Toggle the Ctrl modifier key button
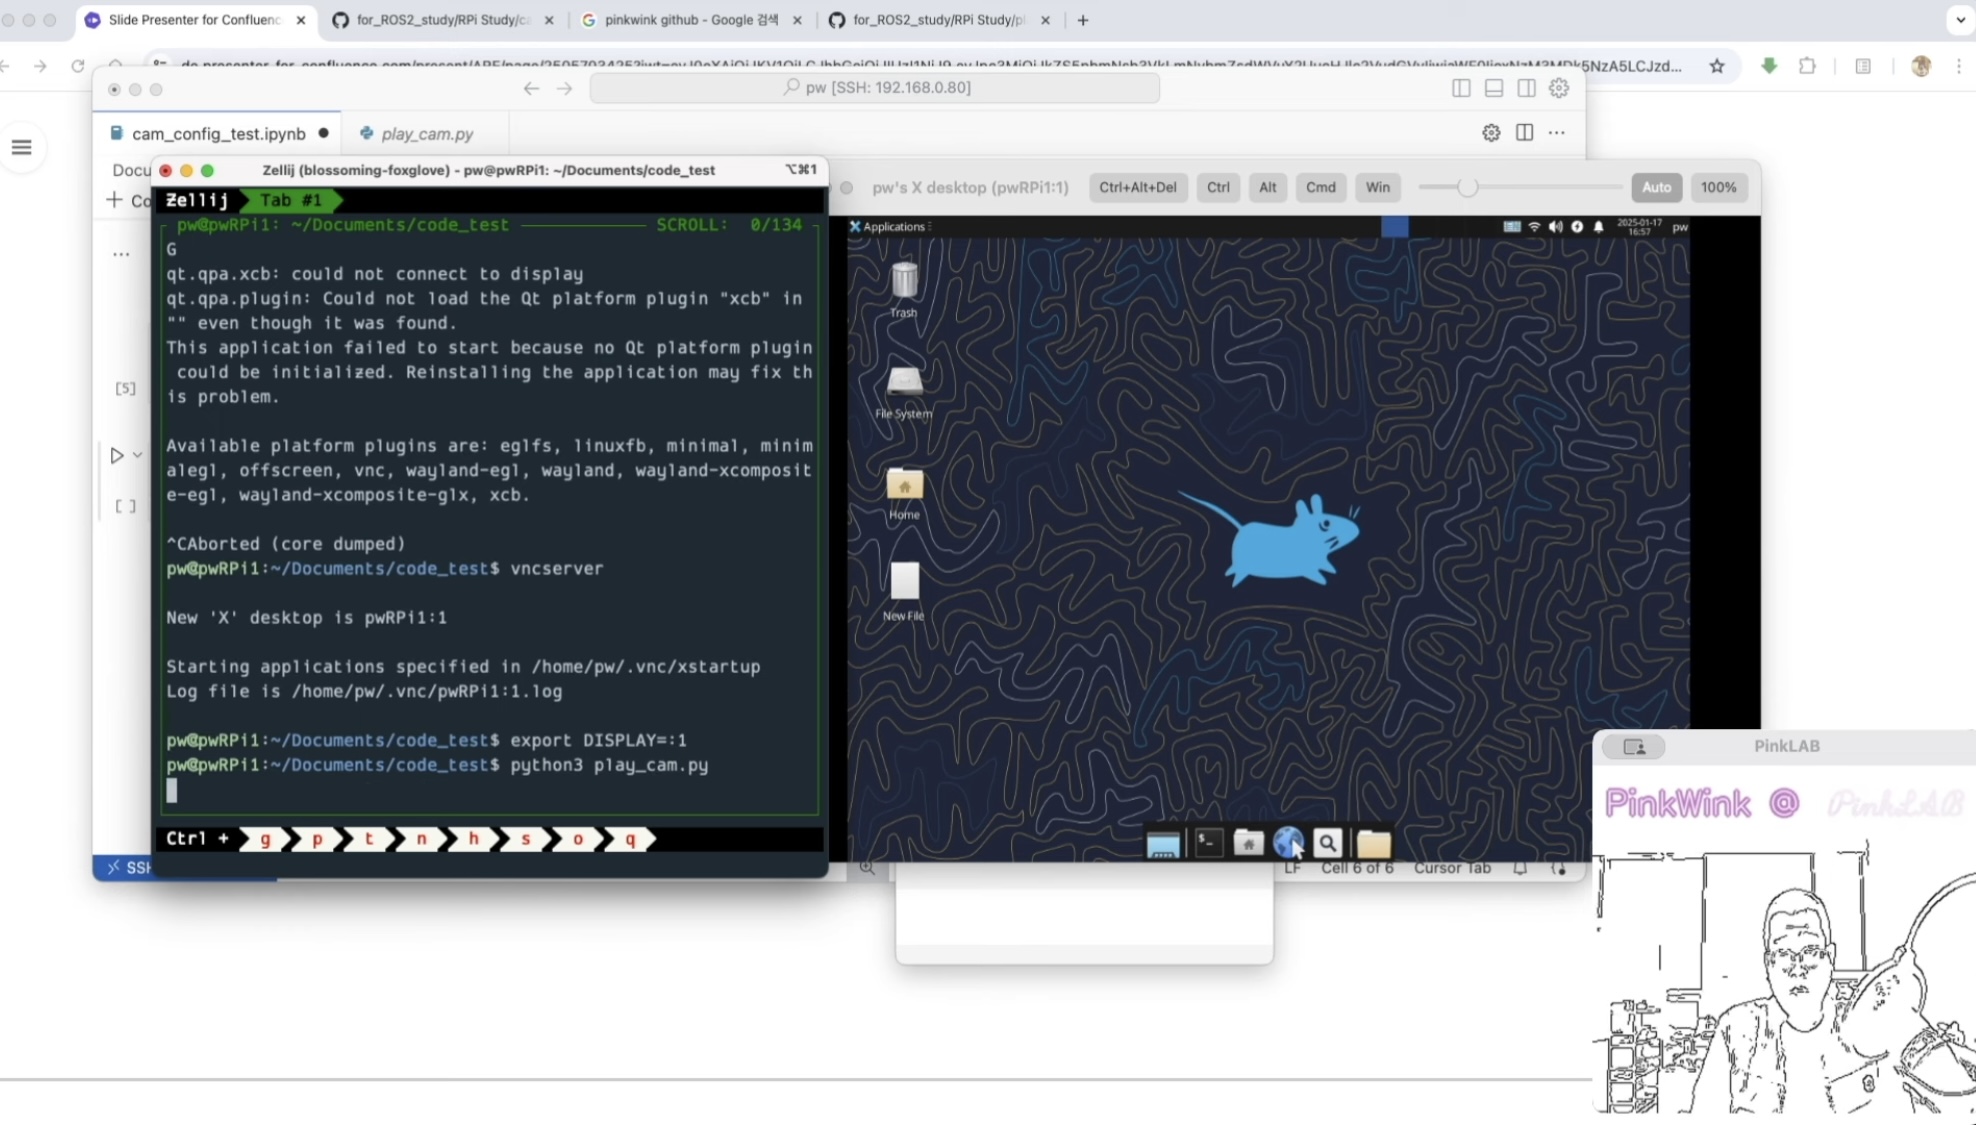Viewport: 1976px width, 1125px height. (x=1218, y=187)
